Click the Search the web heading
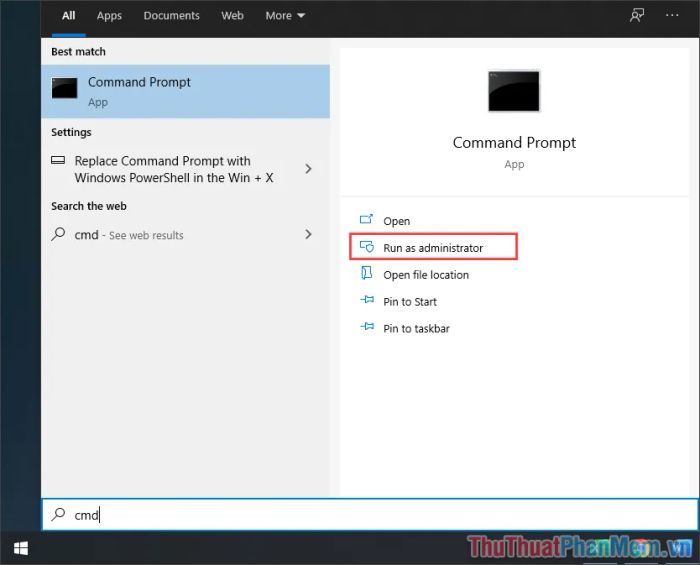Image resolution: width=700 pixels, height=565 pixels. [89, 206]
